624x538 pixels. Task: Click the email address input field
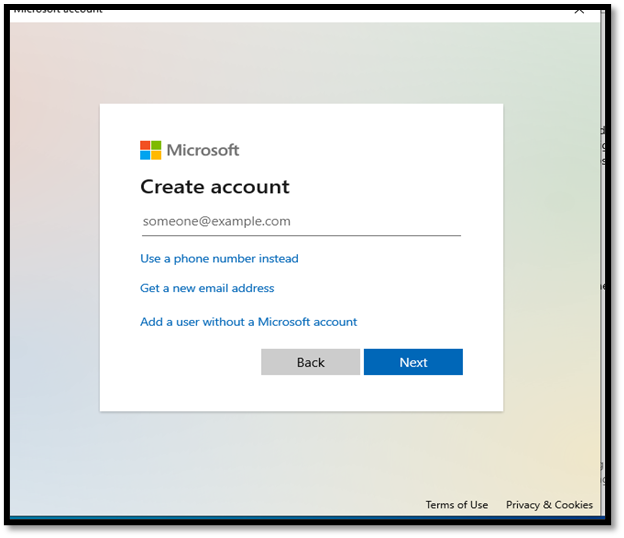click(301, 222)
